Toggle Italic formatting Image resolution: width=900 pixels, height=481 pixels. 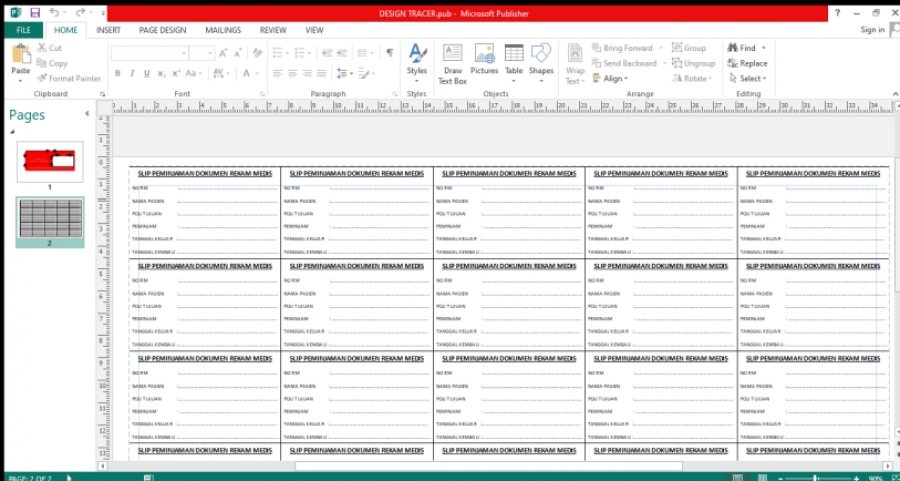click(132, 73)
